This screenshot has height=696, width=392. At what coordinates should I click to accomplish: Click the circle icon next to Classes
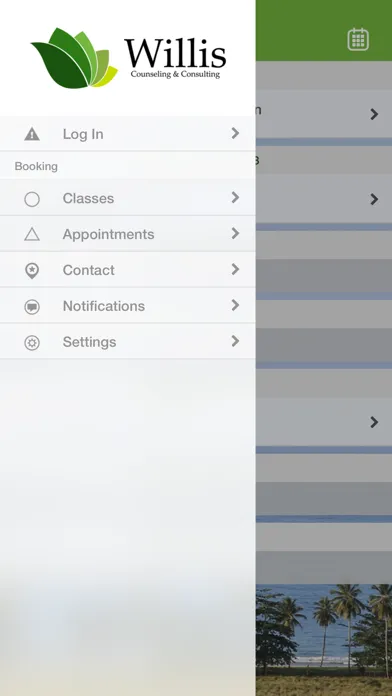tap(32, 199)
